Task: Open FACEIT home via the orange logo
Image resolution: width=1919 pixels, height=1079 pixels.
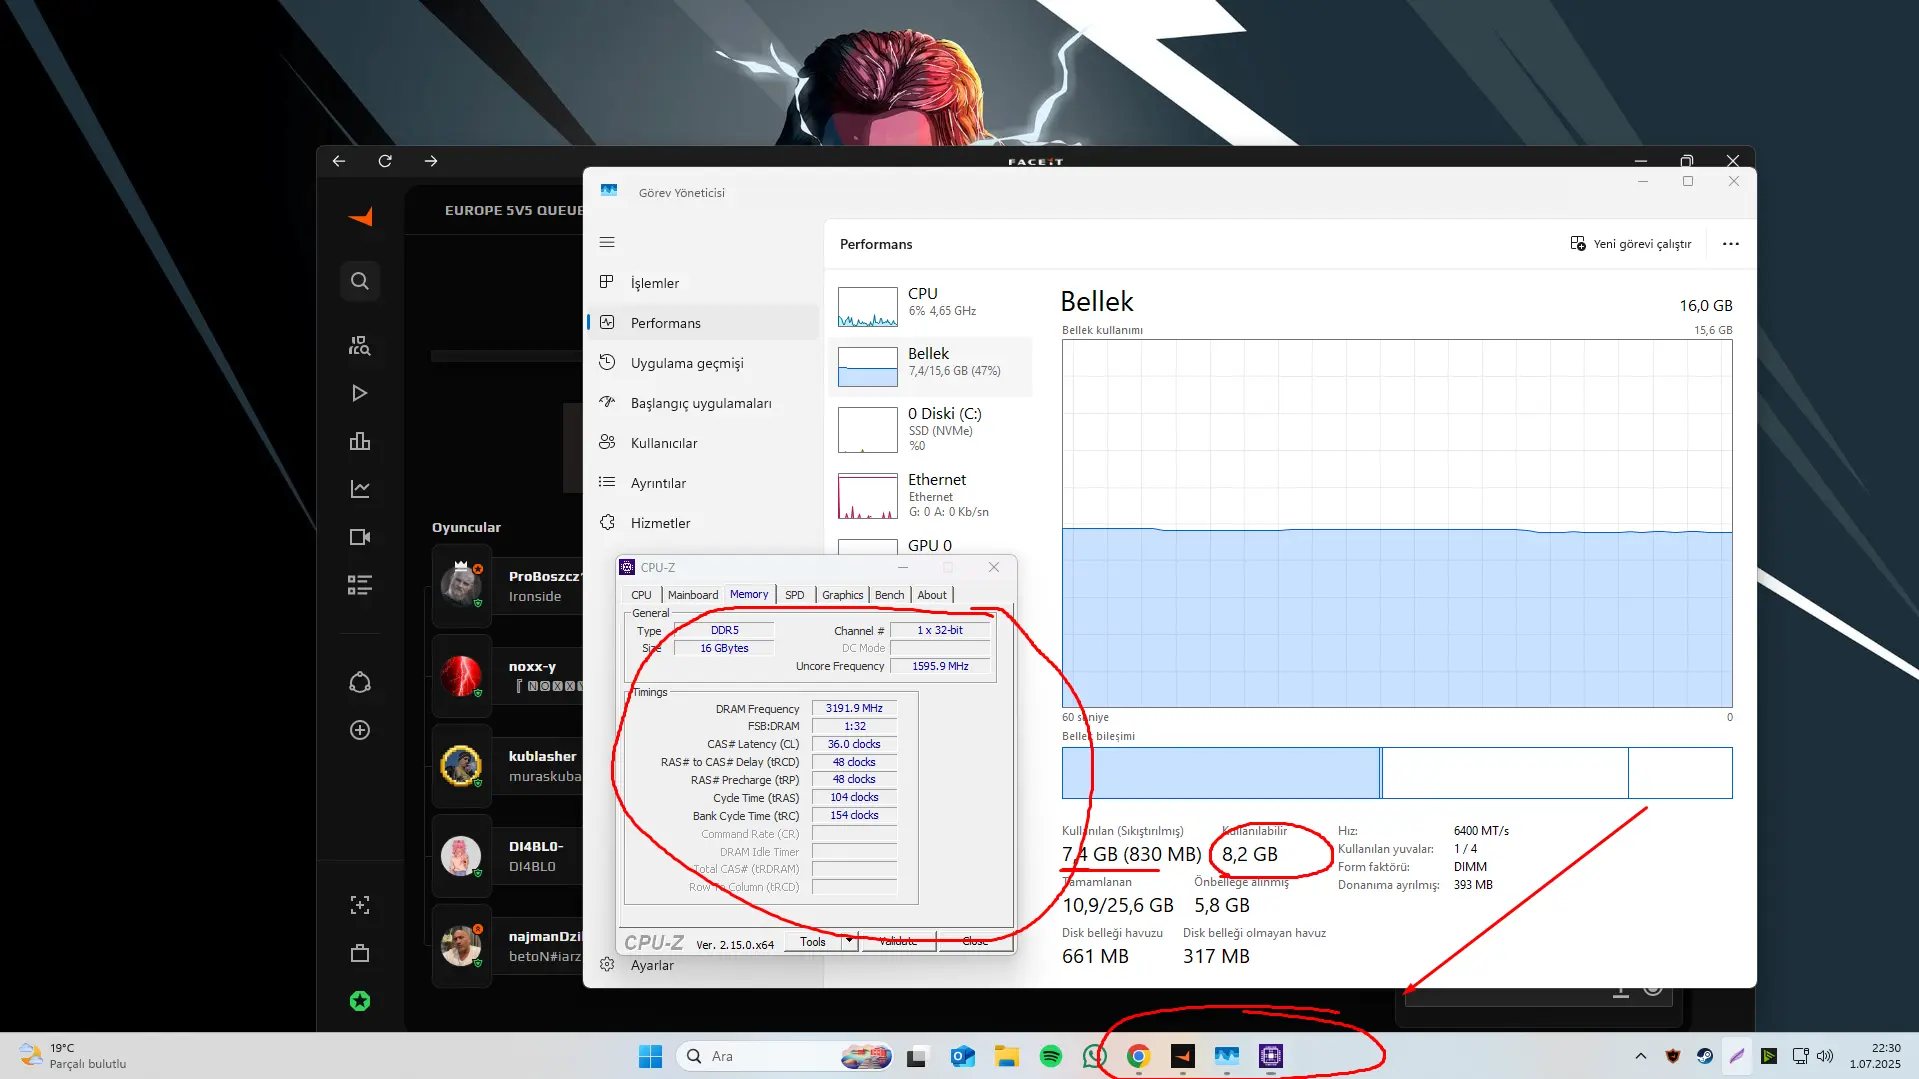Action: (360, 216)
